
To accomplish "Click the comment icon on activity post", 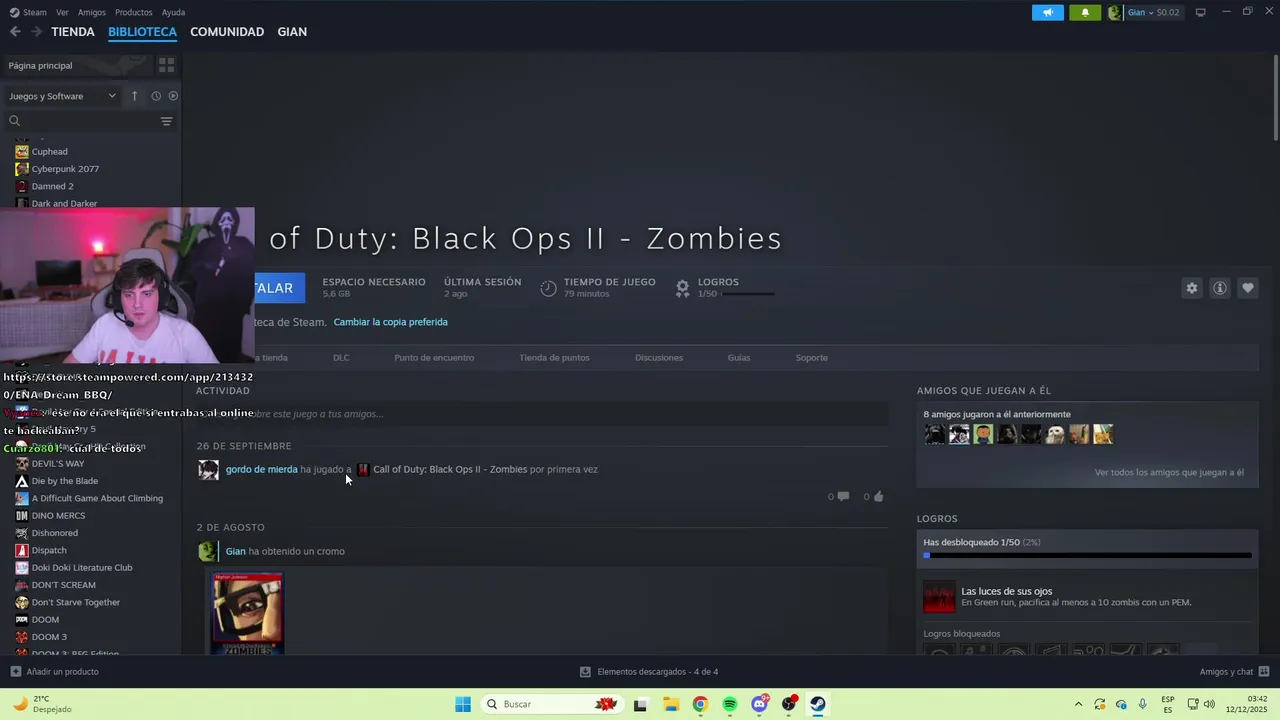I will (843, 496).
